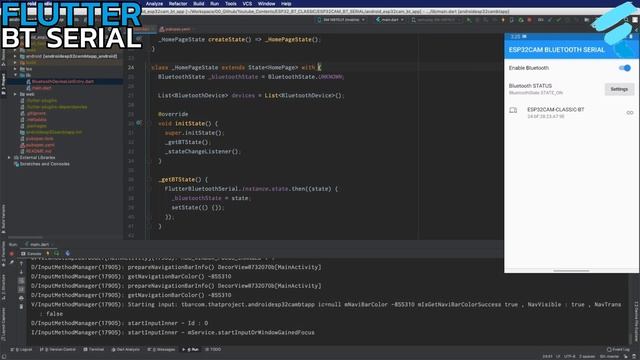
Task: Click the UTF-8 encoding in status bar
Action: [569, 357]
